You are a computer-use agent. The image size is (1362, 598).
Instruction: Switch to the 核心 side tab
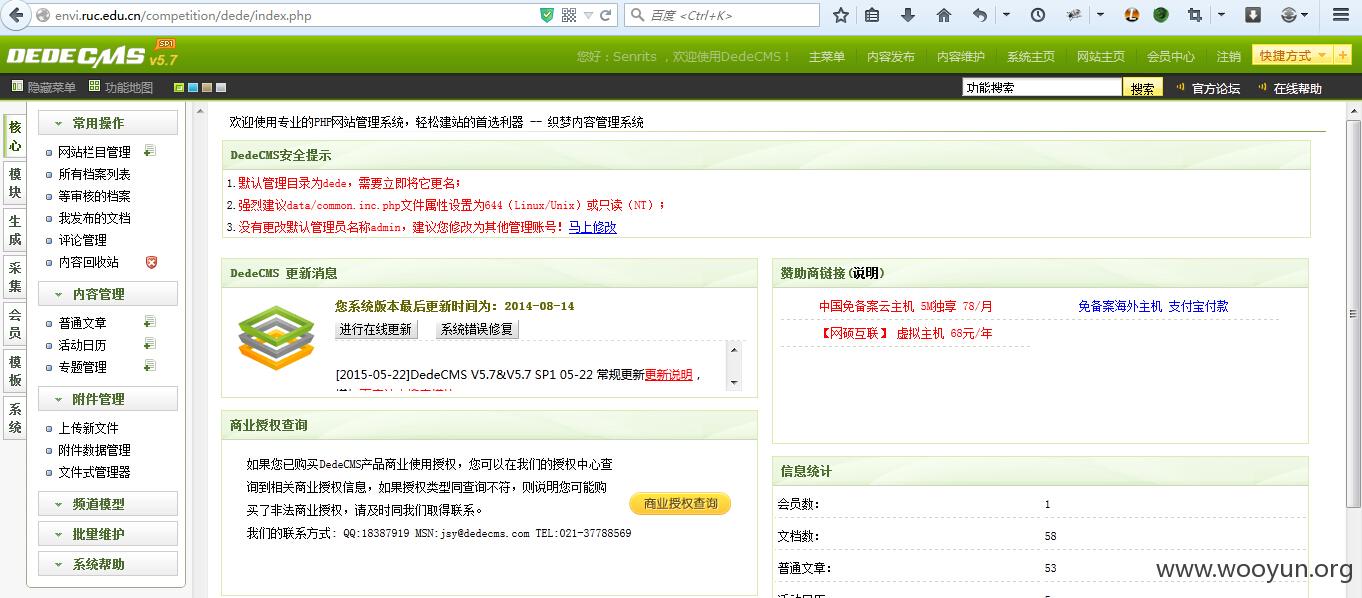[15, 136]
